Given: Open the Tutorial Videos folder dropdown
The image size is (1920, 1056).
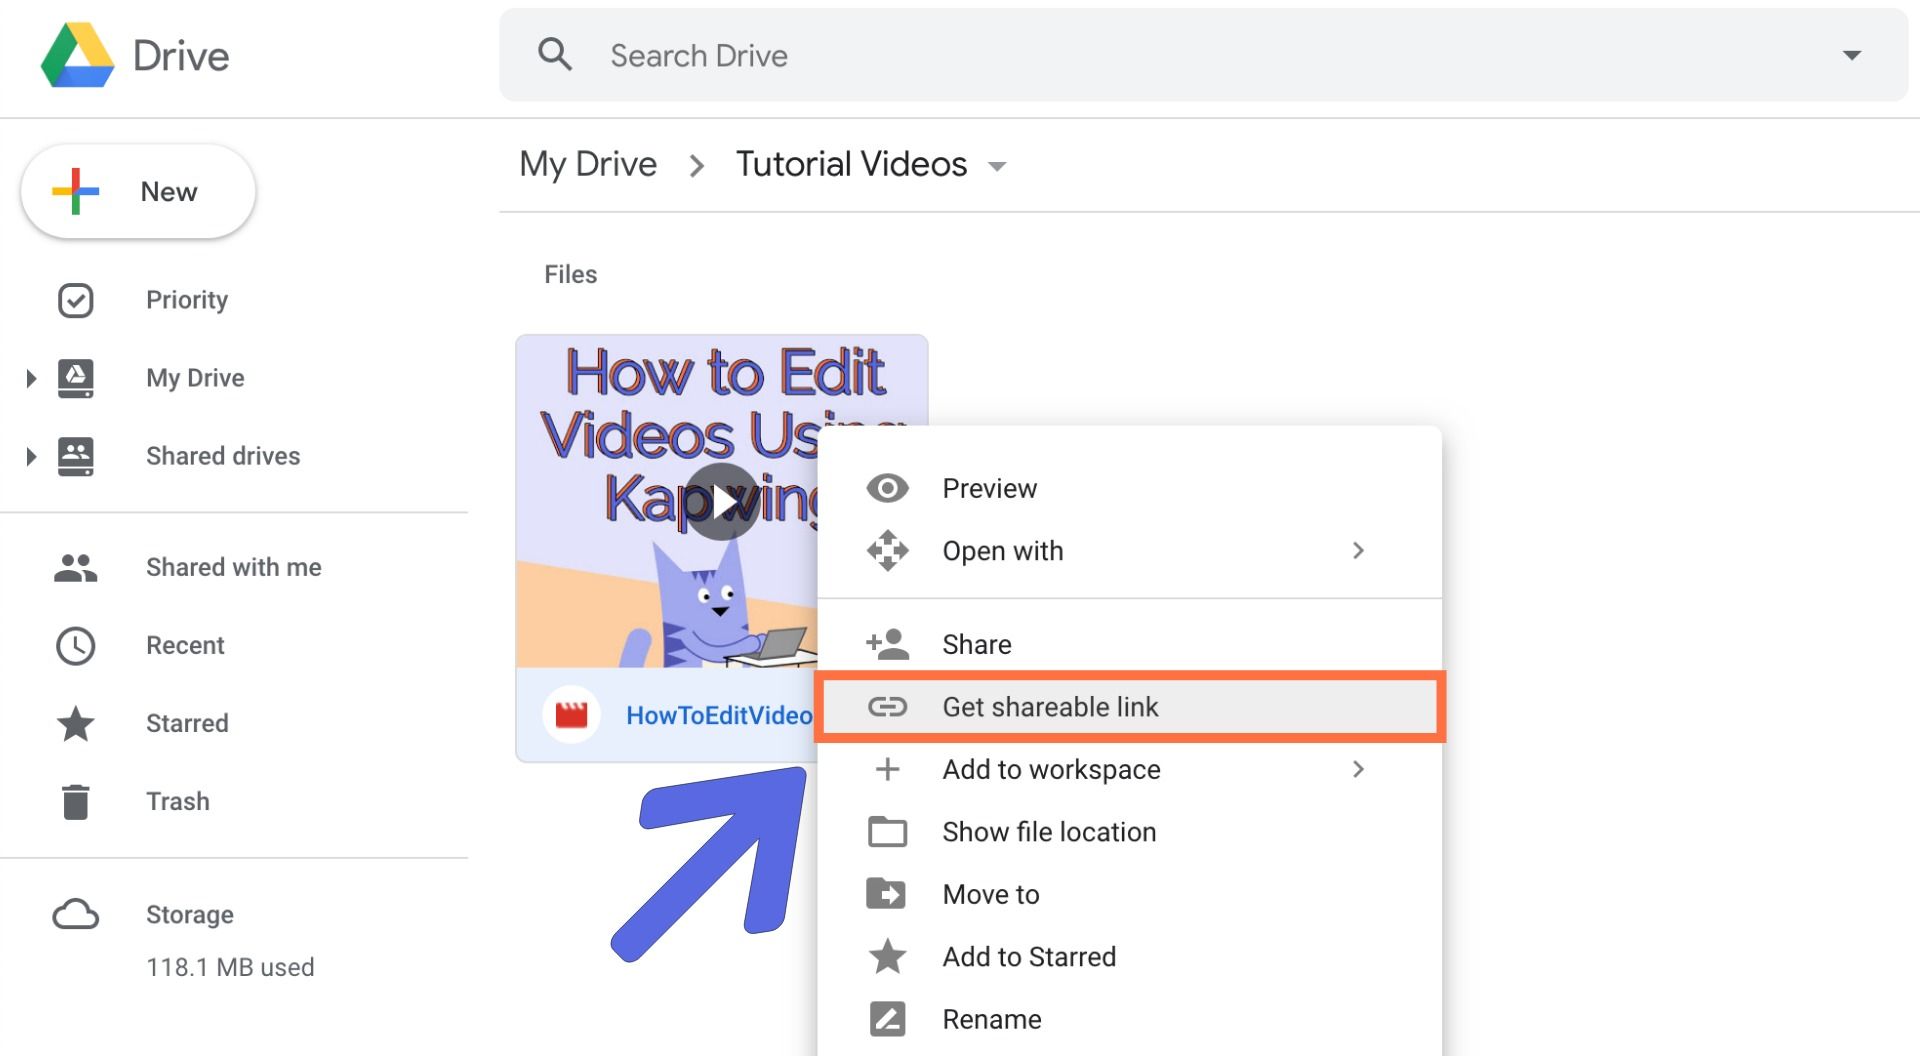Looking at the screenshot, I should (997, 166).
